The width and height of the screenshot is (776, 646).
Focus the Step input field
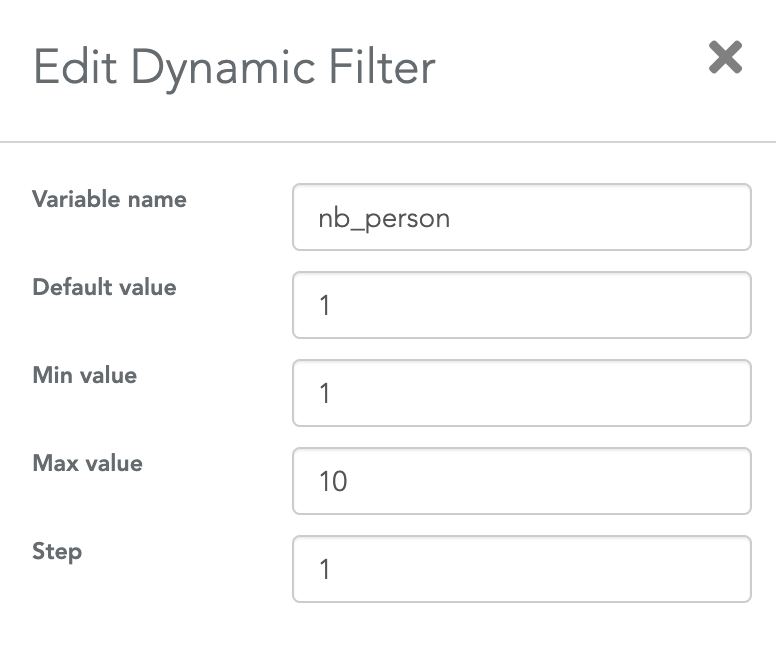(522, 569)
